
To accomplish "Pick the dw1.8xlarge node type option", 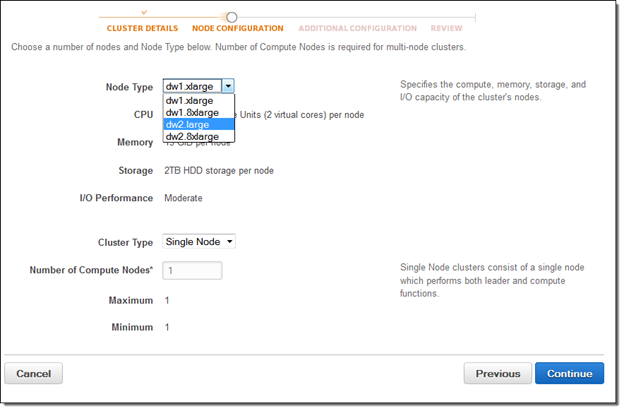I will click(193, 113).
